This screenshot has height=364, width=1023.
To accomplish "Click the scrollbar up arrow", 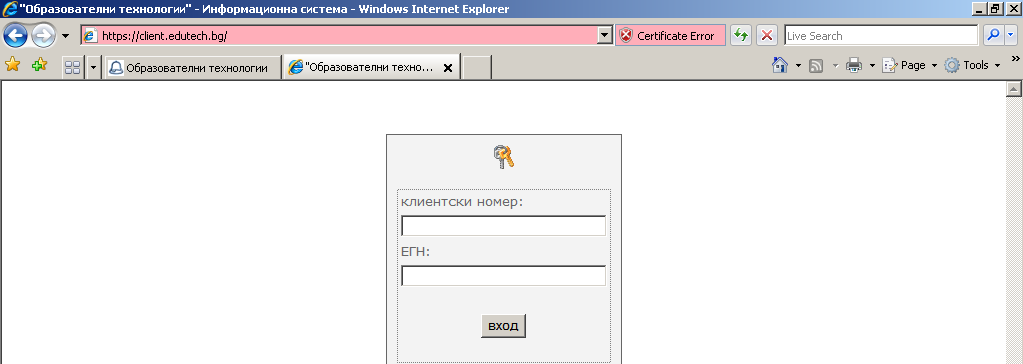I will (x=1015, y=89).
